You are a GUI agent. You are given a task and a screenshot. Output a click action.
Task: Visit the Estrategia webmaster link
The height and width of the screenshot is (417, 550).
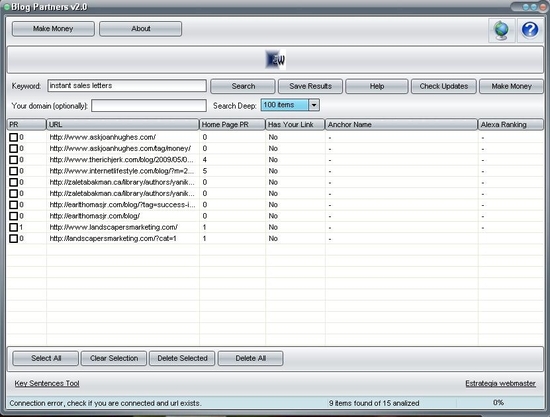(501, 383)
